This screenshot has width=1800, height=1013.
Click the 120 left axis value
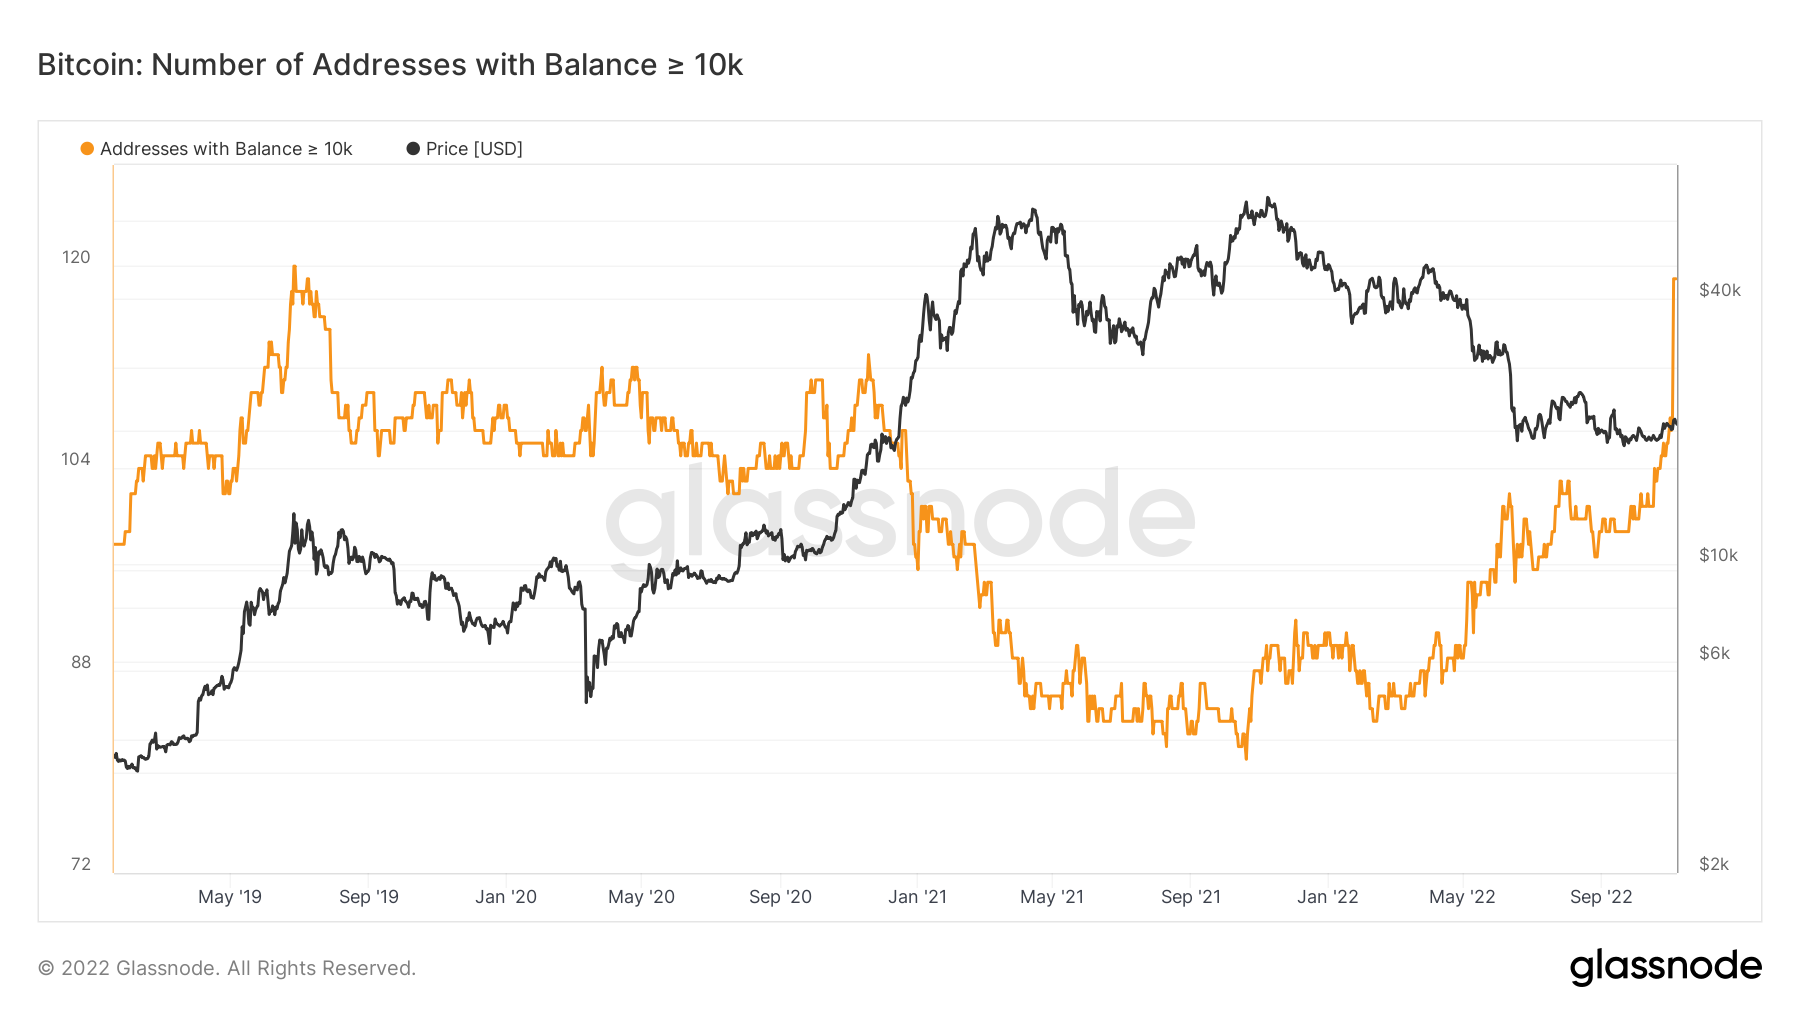[76, 257]
